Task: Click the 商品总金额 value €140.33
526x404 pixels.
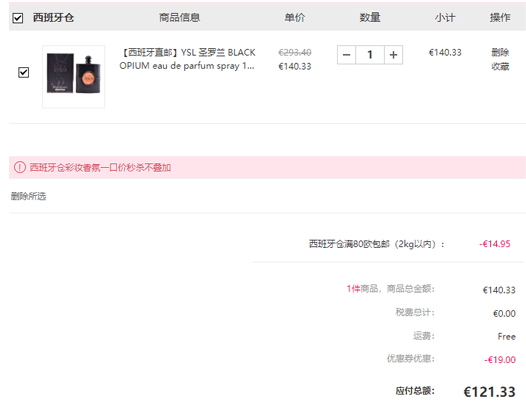Action: pyautogui.click(x=499, y=290)
